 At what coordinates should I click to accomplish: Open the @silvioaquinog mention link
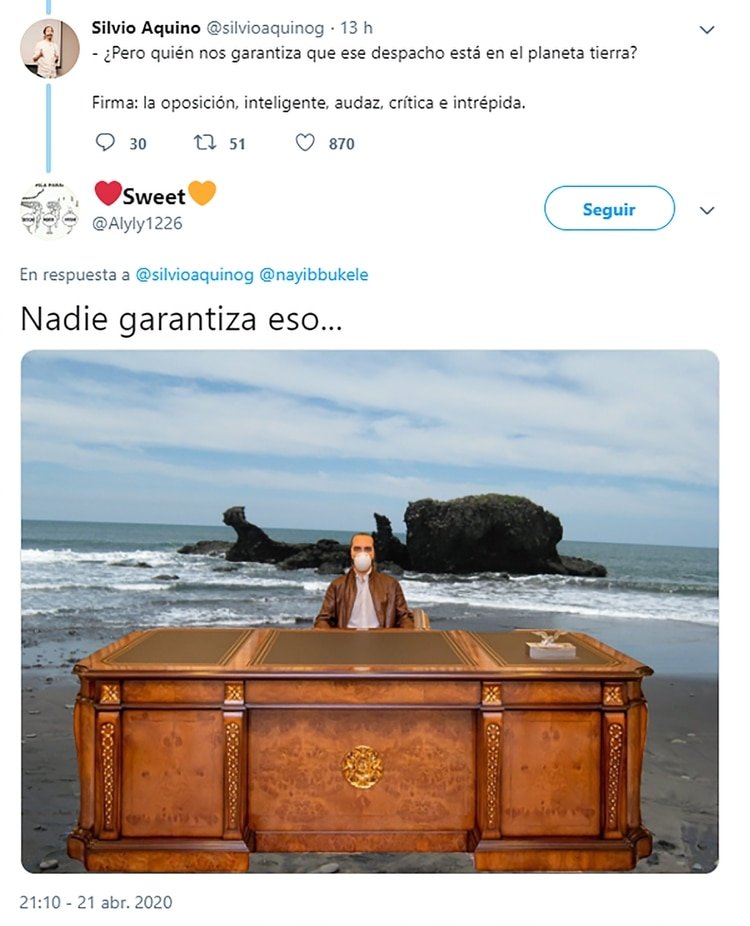194,275
